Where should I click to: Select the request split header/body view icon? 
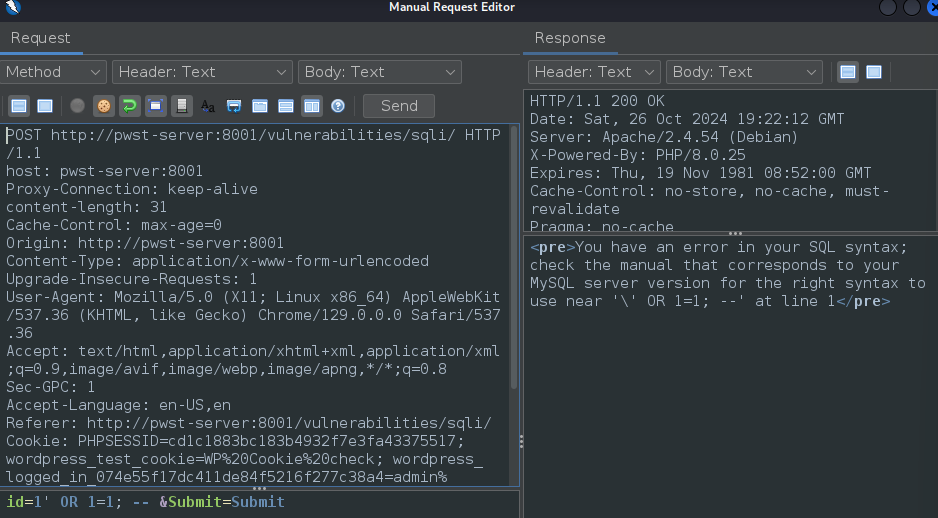19,106
